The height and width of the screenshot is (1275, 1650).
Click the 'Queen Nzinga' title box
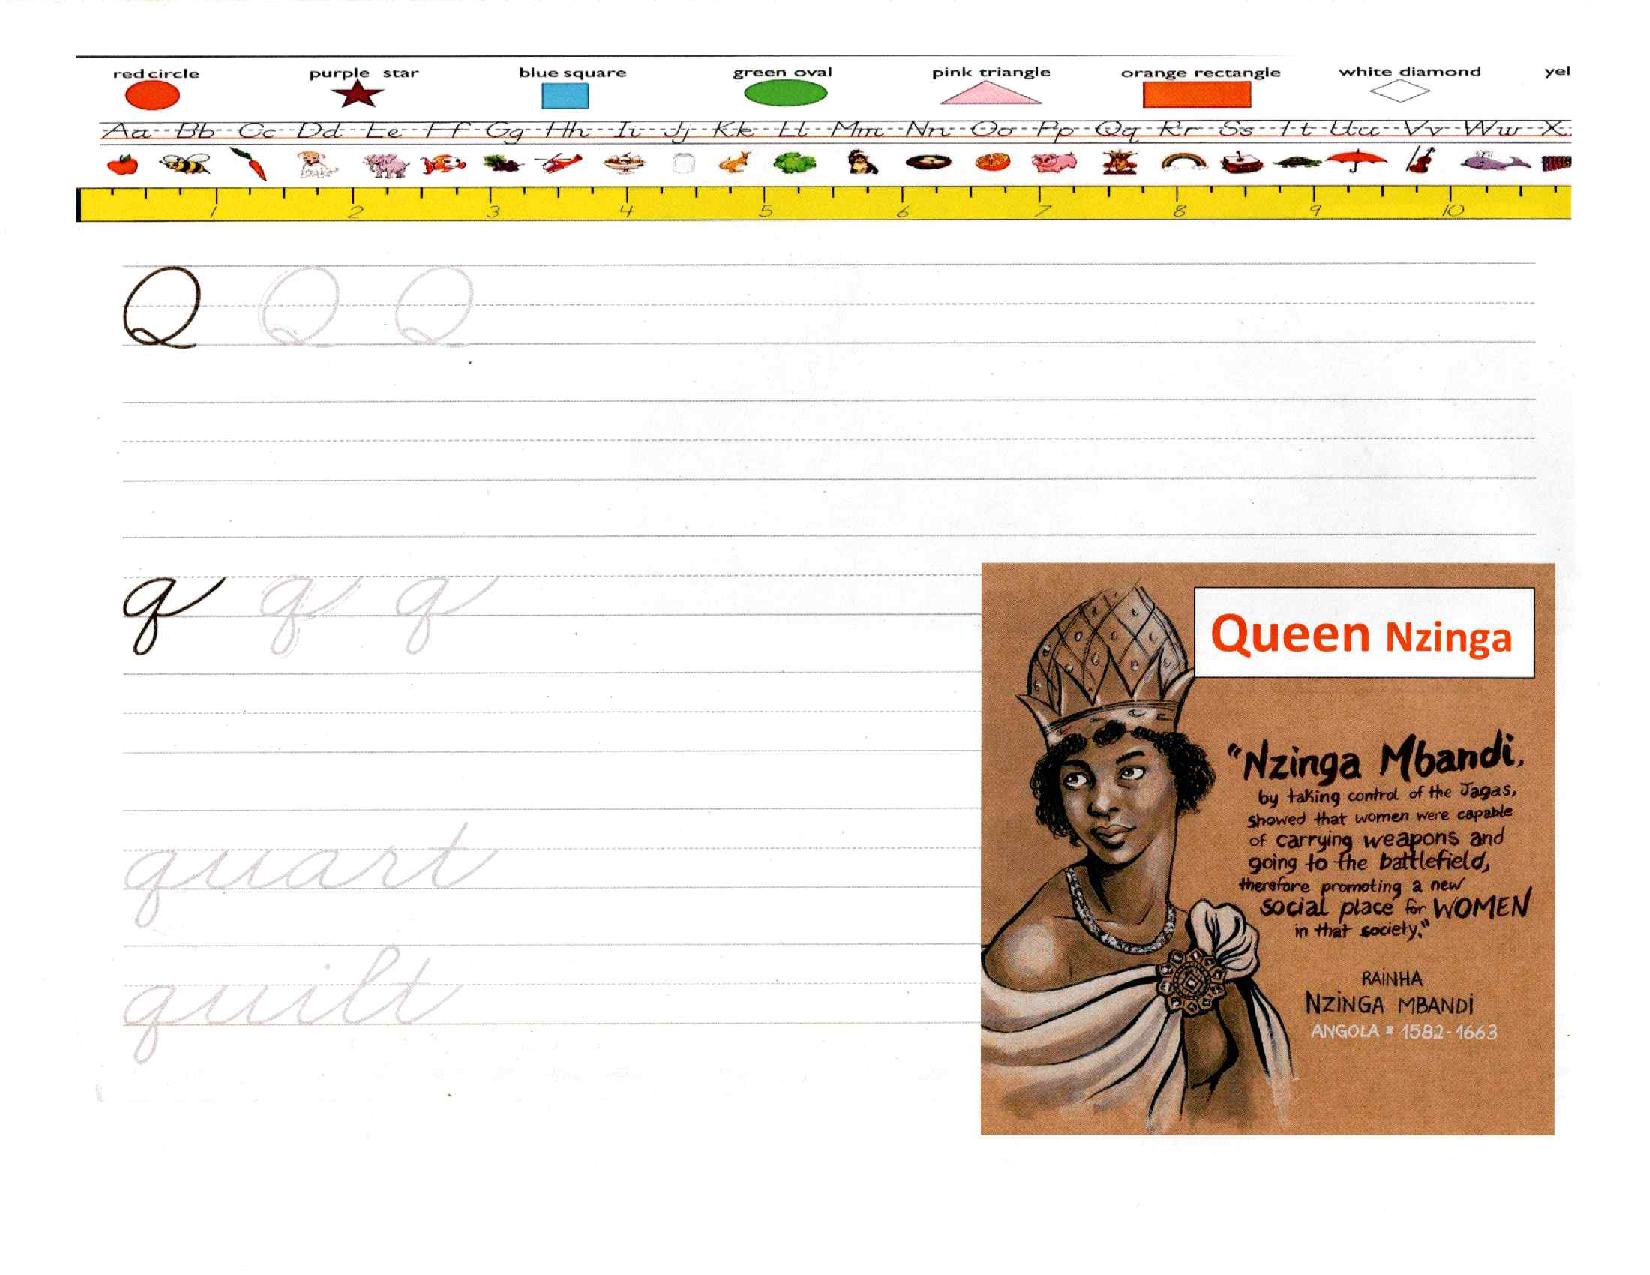(x=1364, y=634)
